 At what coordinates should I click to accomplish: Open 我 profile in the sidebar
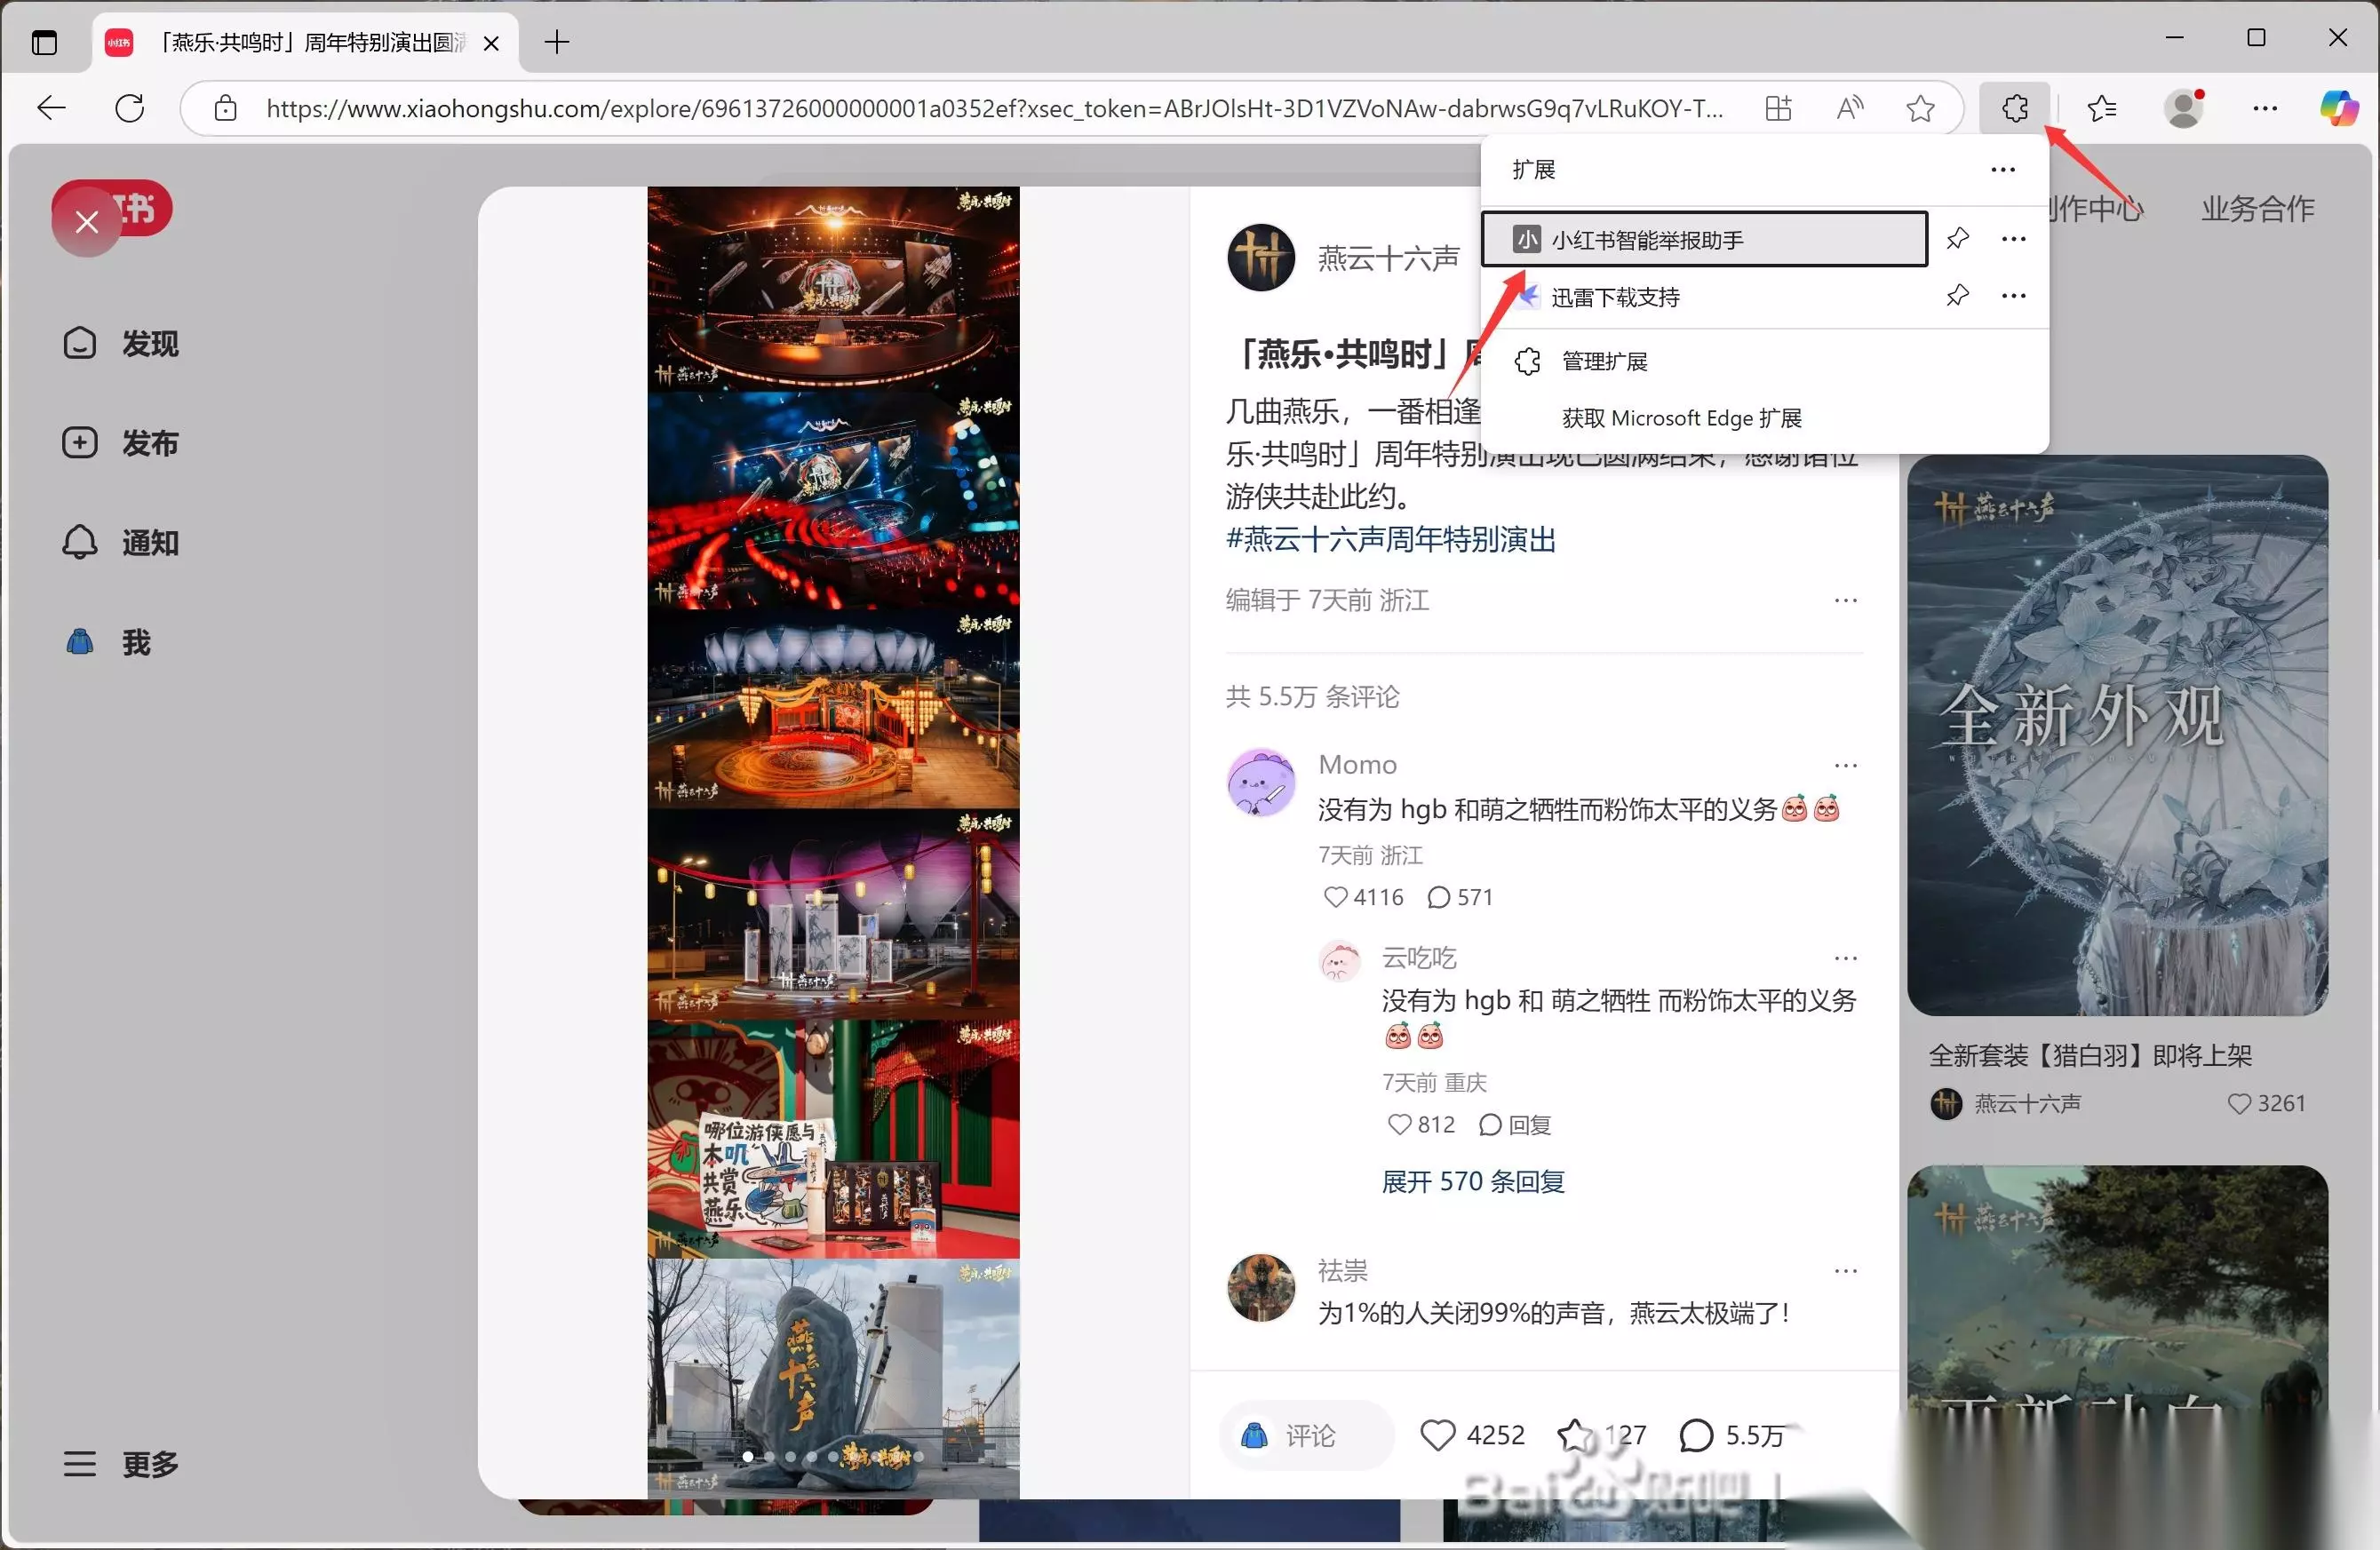108,642
